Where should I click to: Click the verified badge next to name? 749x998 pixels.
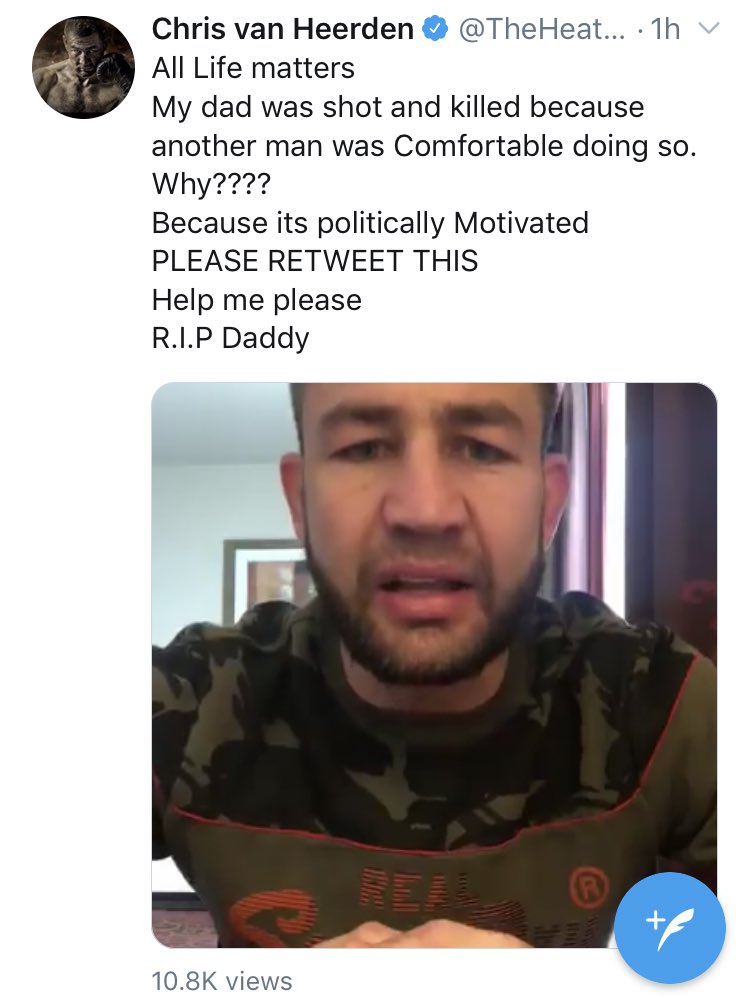point(435,29)
